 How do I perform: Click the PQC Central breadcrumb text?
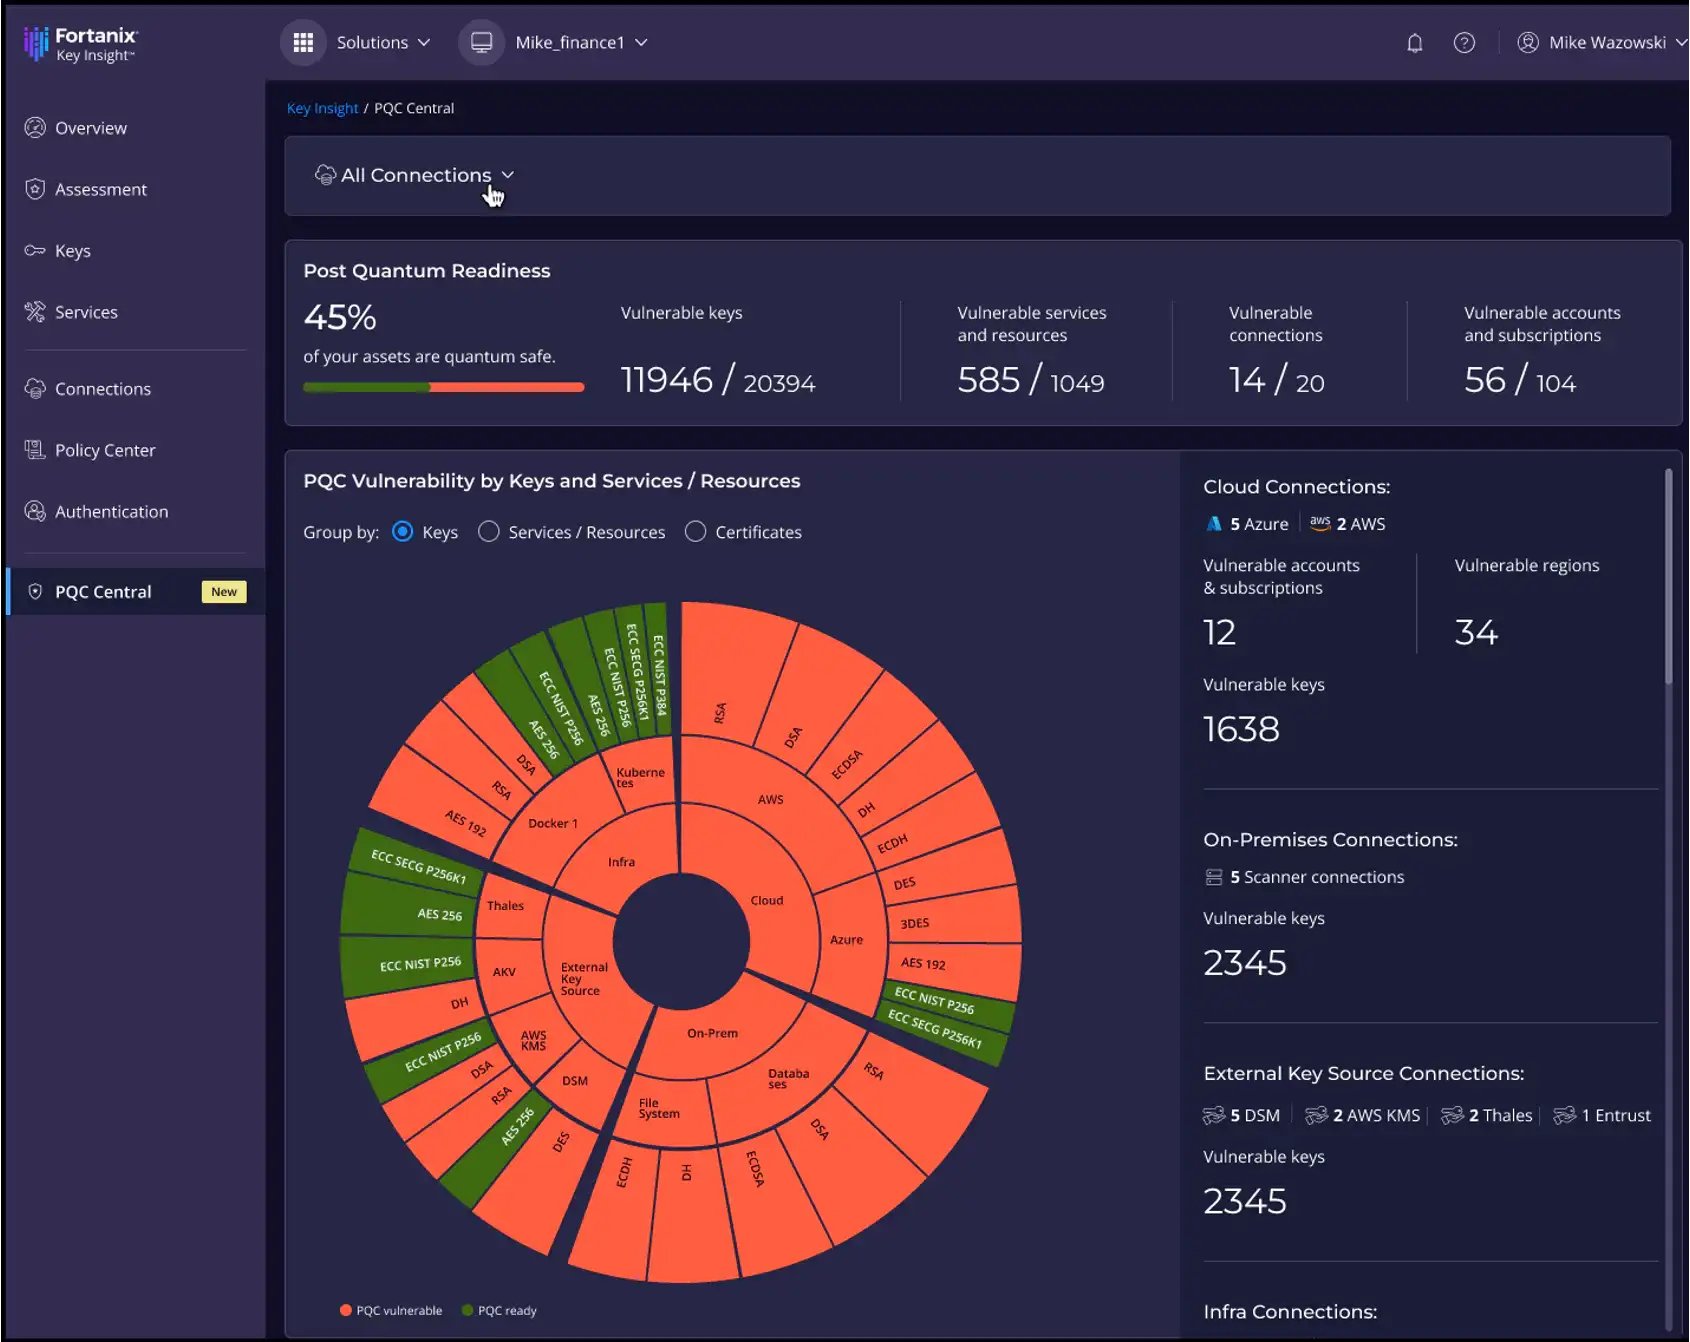coord(414,108)
